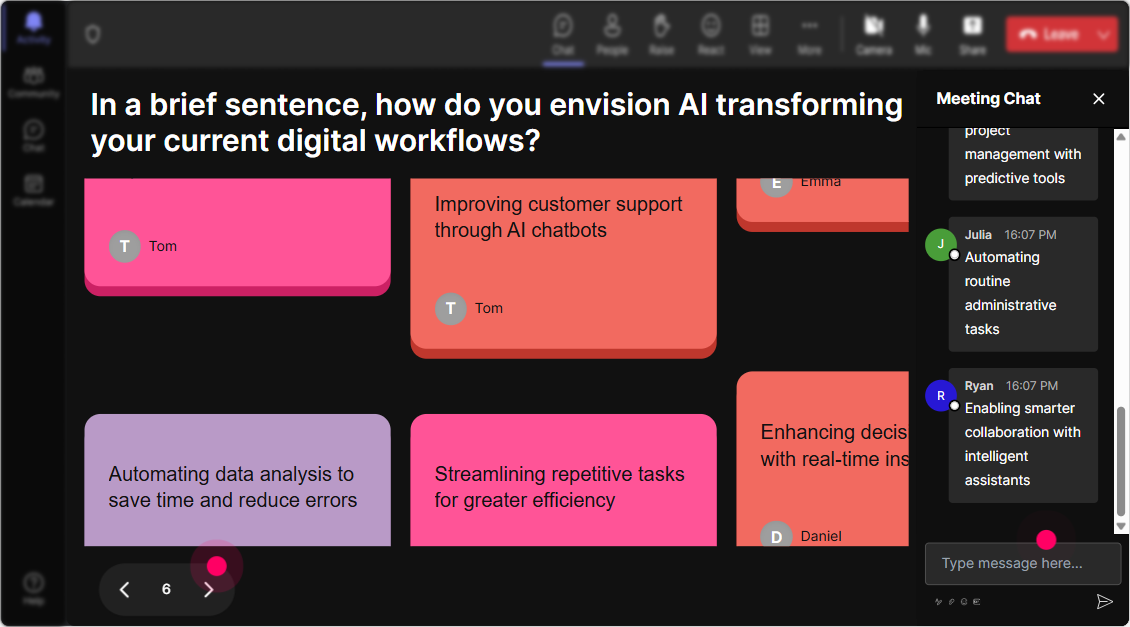Click Tom's avatar on the customer support card
The image size is (1130, 627).
450,308
